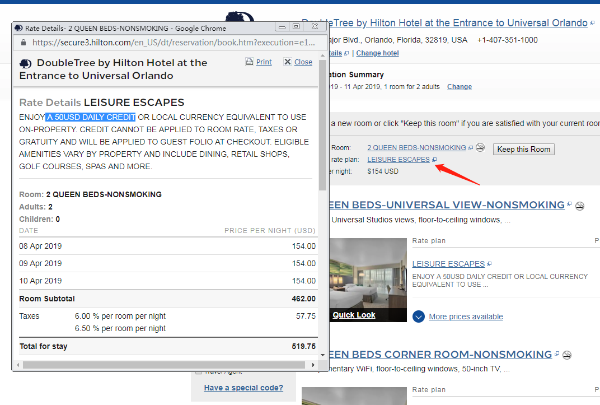The width and height of the screenshot is (600, 405).
Task: Click the horizontal scrollbar left arrow in popup
Action: click(x=17, y=365)
